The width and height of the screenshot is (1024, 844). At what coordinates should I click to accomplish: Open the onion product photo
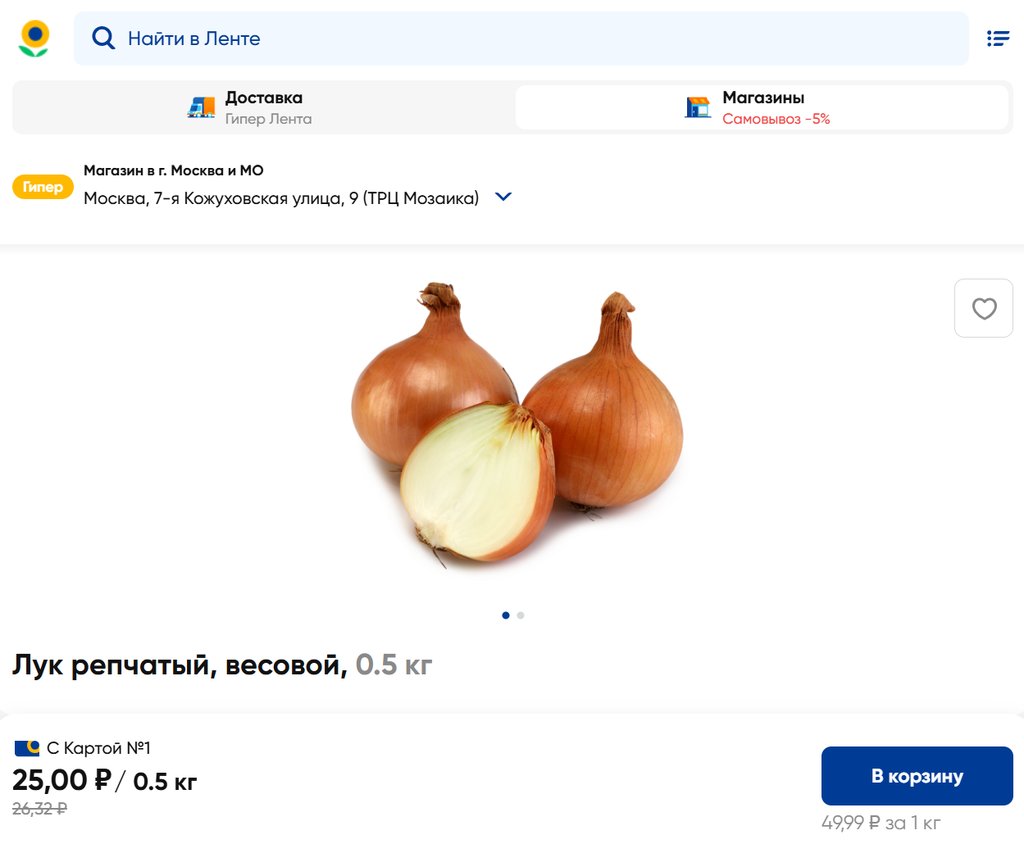(x=516, y=425)
